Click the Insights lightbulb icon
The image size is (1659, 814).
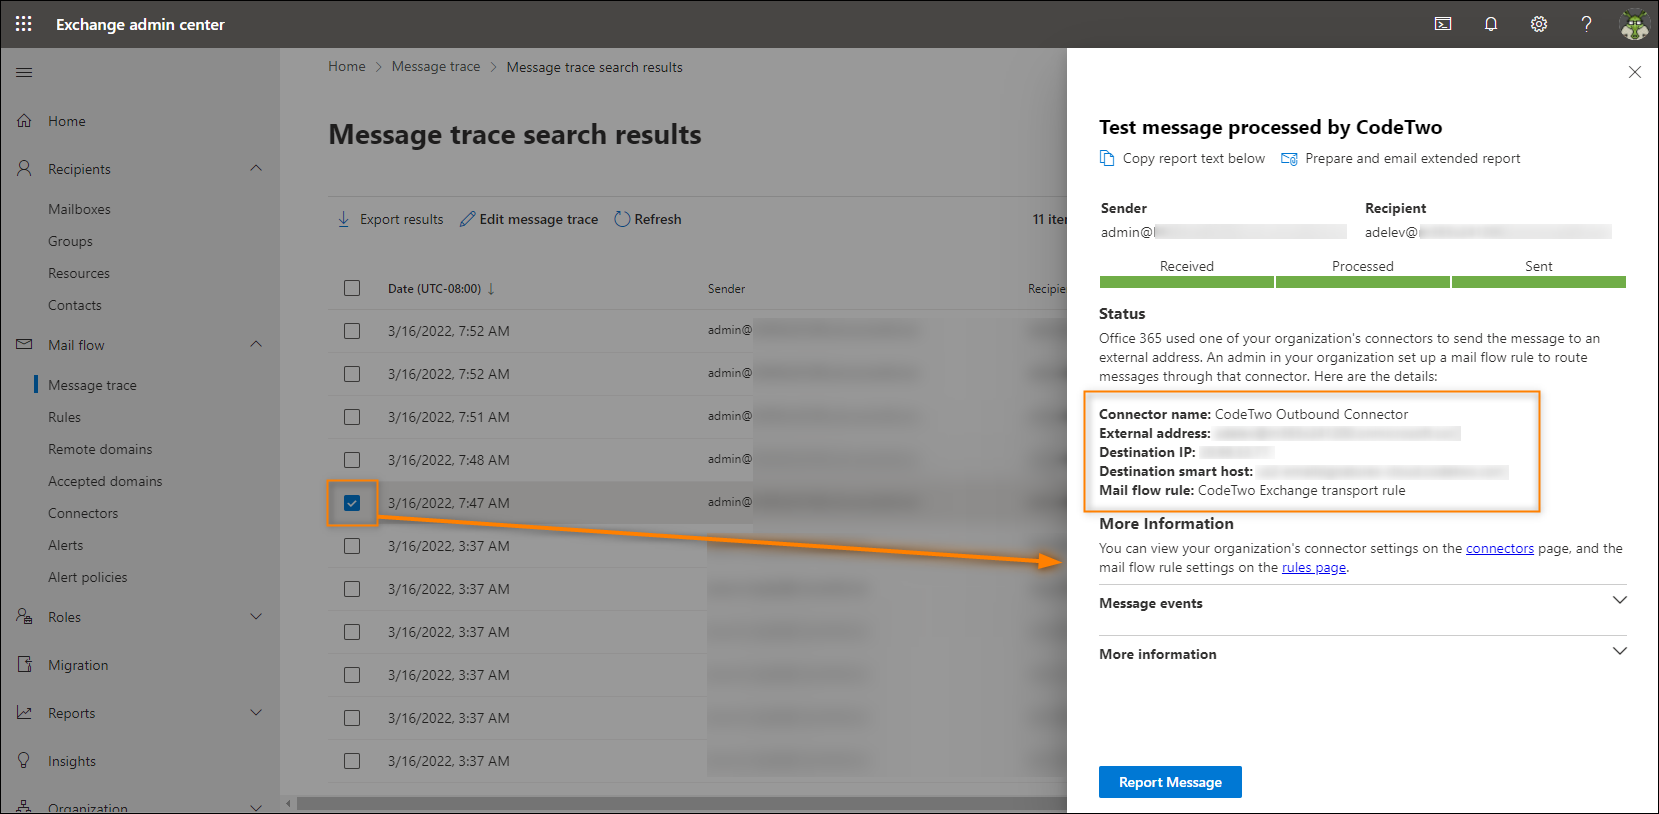pyautogui.click(x=24, y=761)
